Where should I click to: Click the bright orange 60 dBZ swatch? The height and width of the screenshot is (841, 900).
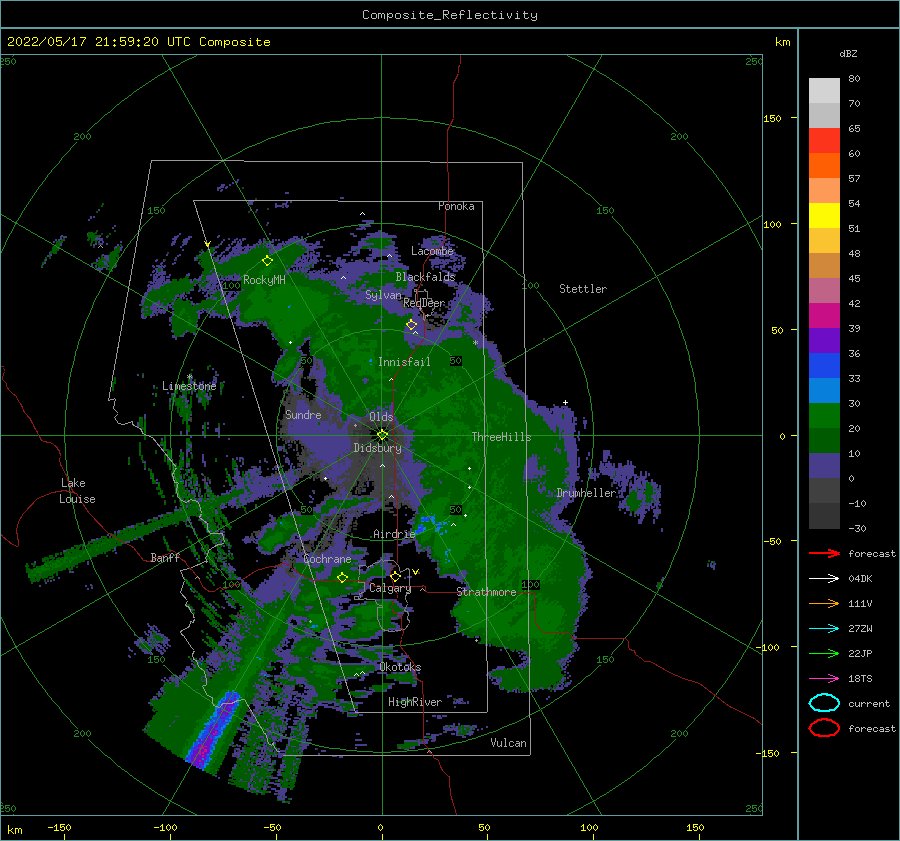pyautogui.click(x=824, y=165)
